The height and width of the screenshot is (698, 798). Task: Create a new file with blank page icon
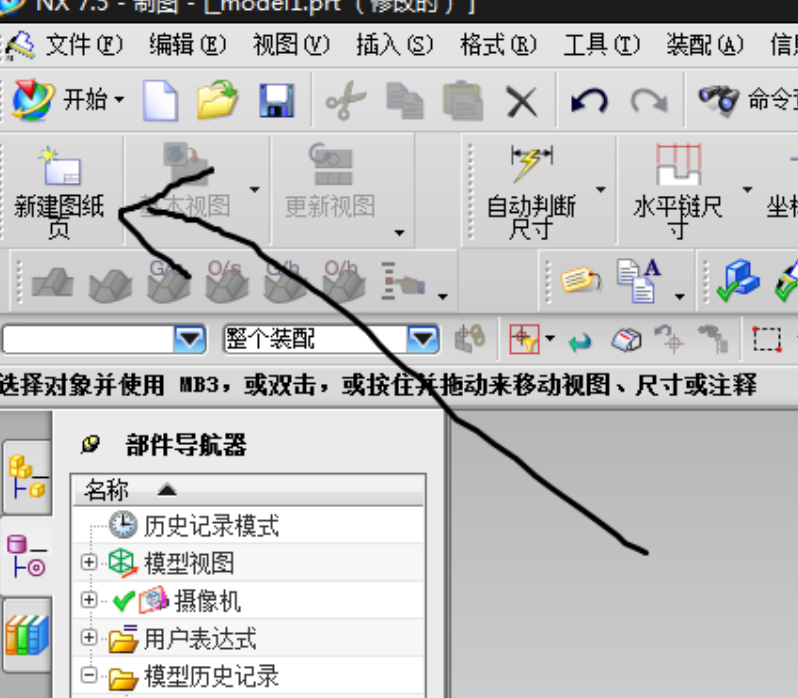tap(160, 100)
